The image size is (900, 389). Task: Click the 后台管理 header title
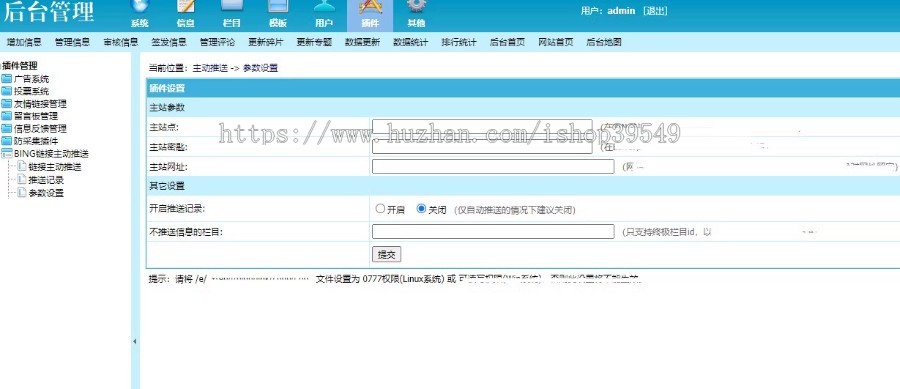49,11
